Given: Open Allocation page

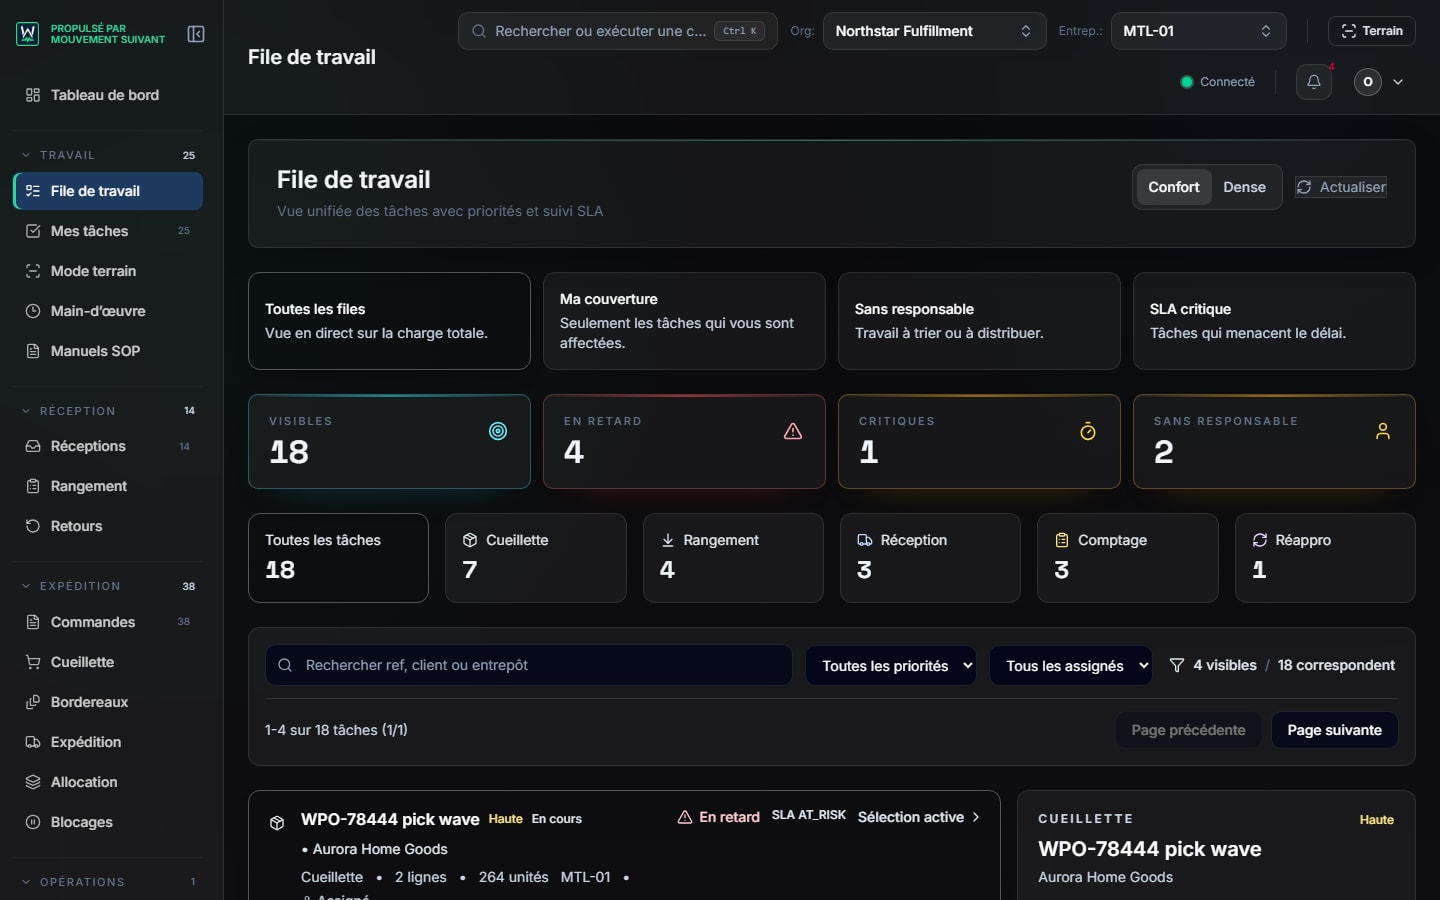Looking at the screenshot, I should click(107, 782).
